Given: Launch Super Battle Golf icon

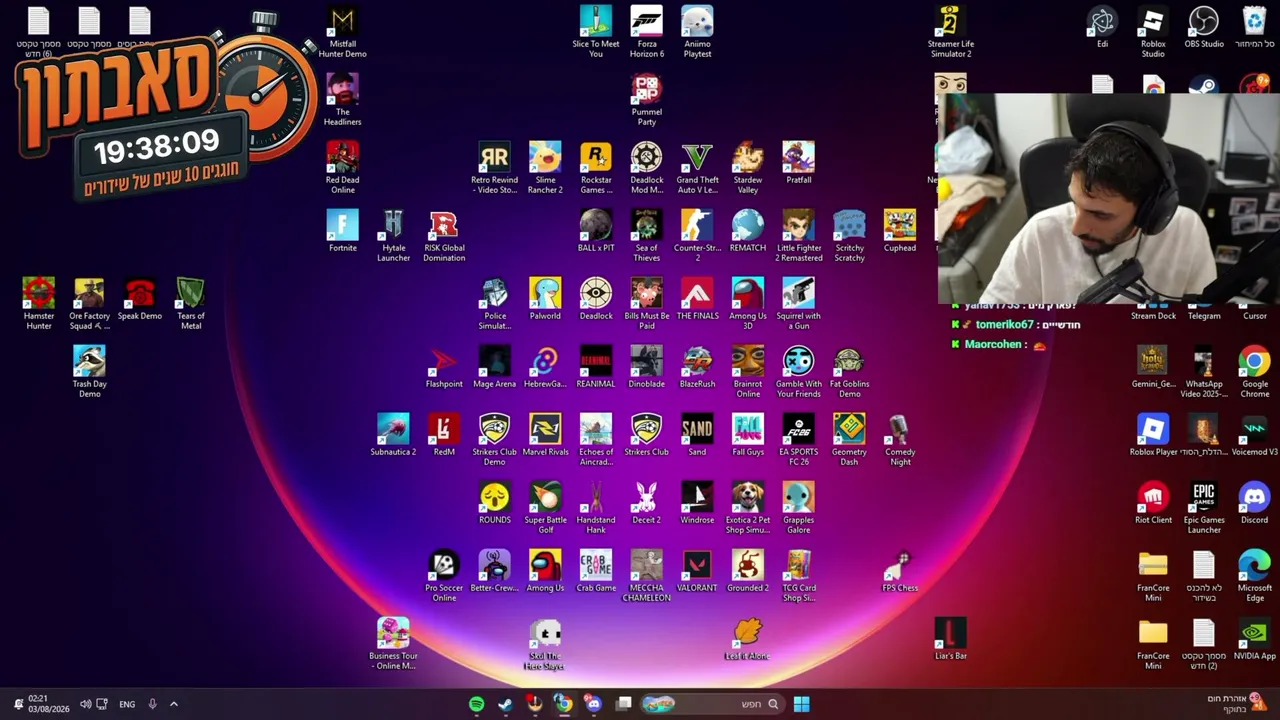Looking at the screenshot, I should (545, 508).
